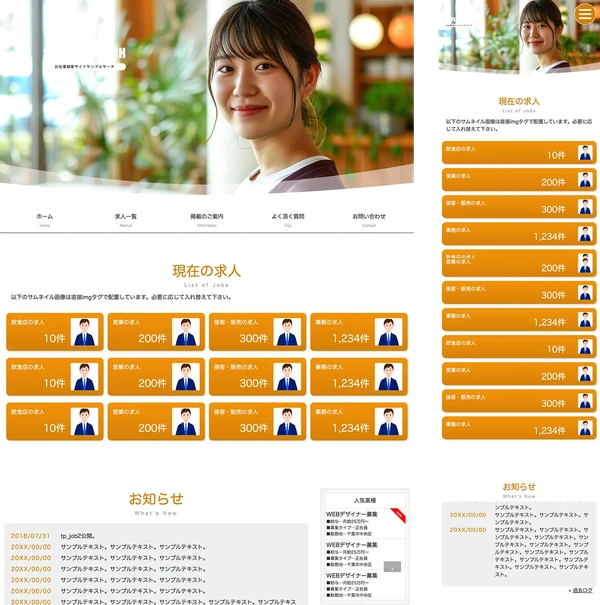Open the bottom WEBデザイナー募集 entry in 人気業種

coord(365,585)
